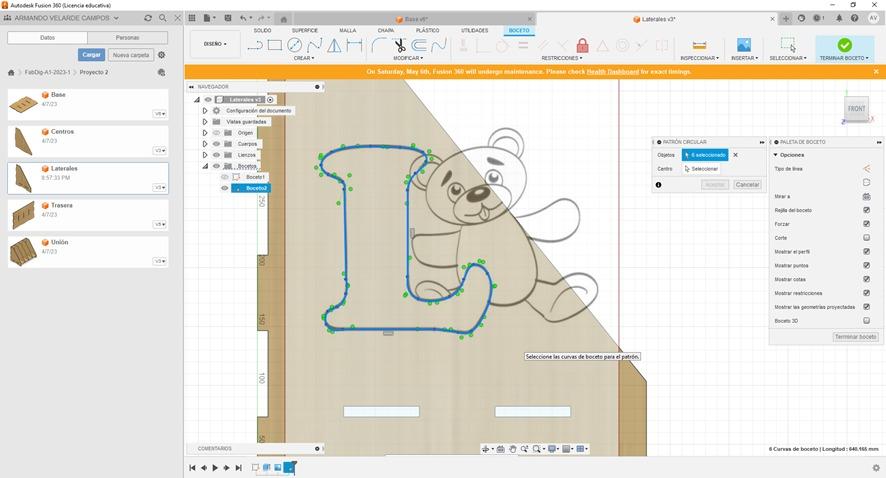Click Cancelar in Patrón Circular dialog
The width and height of the screenshot is (886, 478).
pyautogui.click(x=748, y=185)
